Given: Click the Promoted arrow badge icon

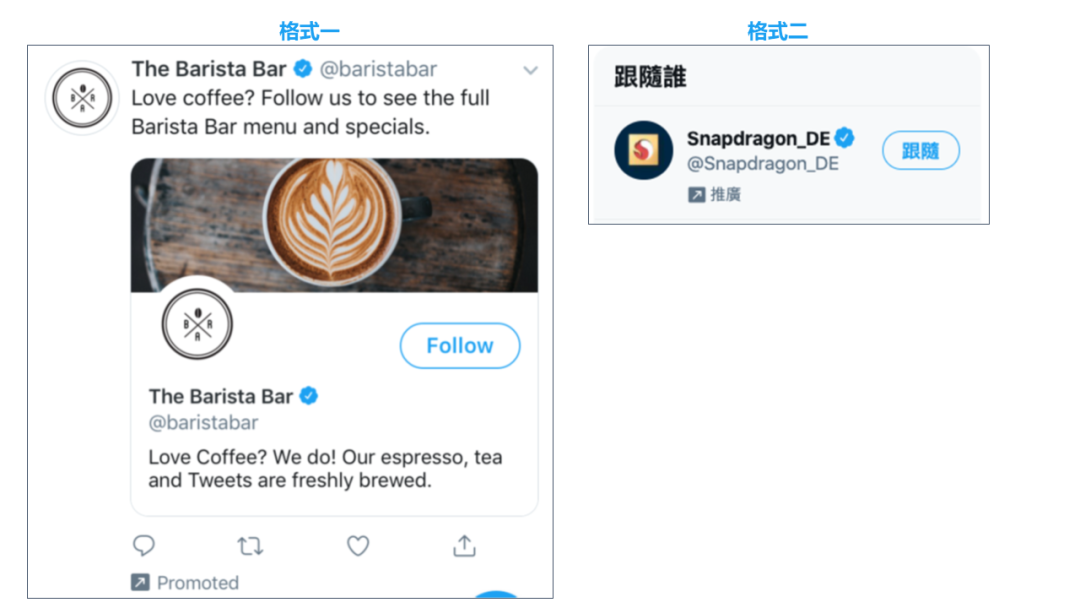Looking at the screenshot, I should pos(140,583).
